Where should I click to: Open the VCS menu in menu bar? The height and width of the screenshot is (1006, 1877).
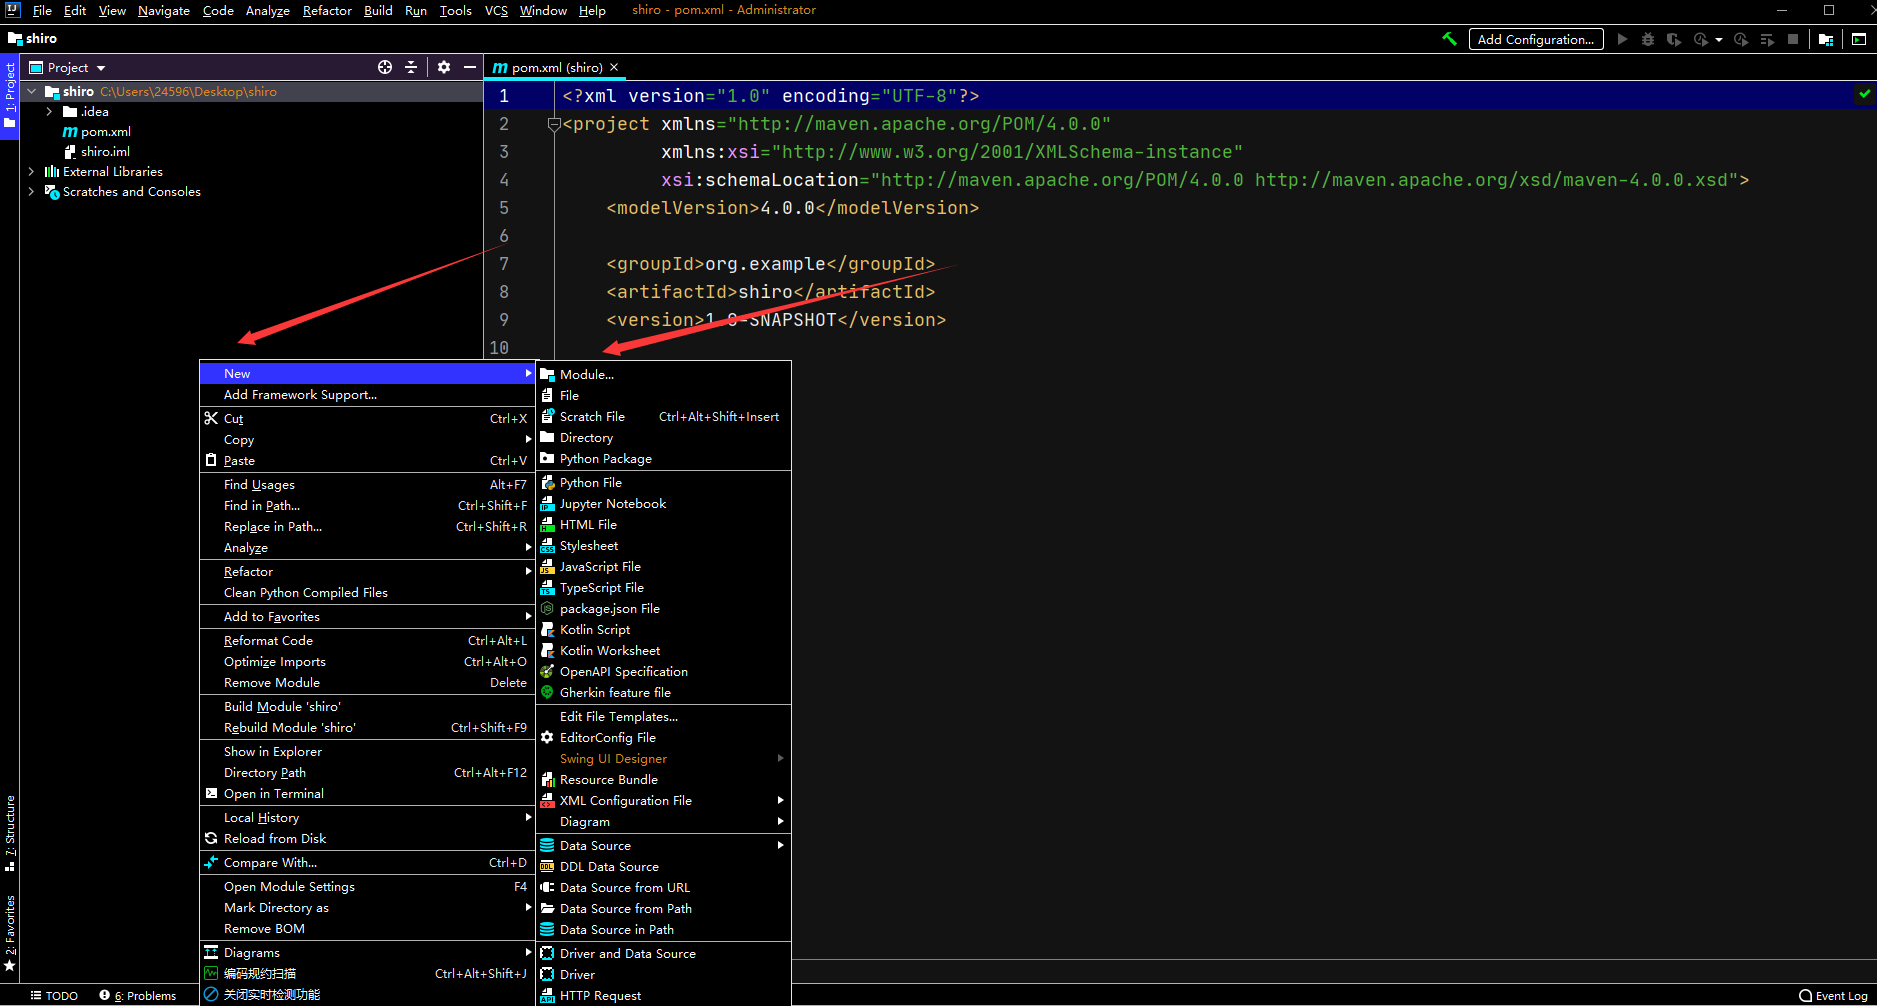tap(496, 10)
